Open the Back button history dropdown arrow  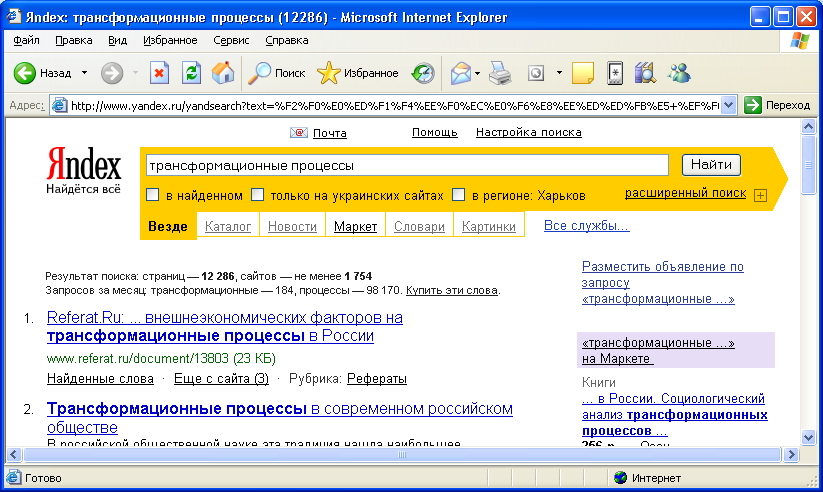coord(84,73)
